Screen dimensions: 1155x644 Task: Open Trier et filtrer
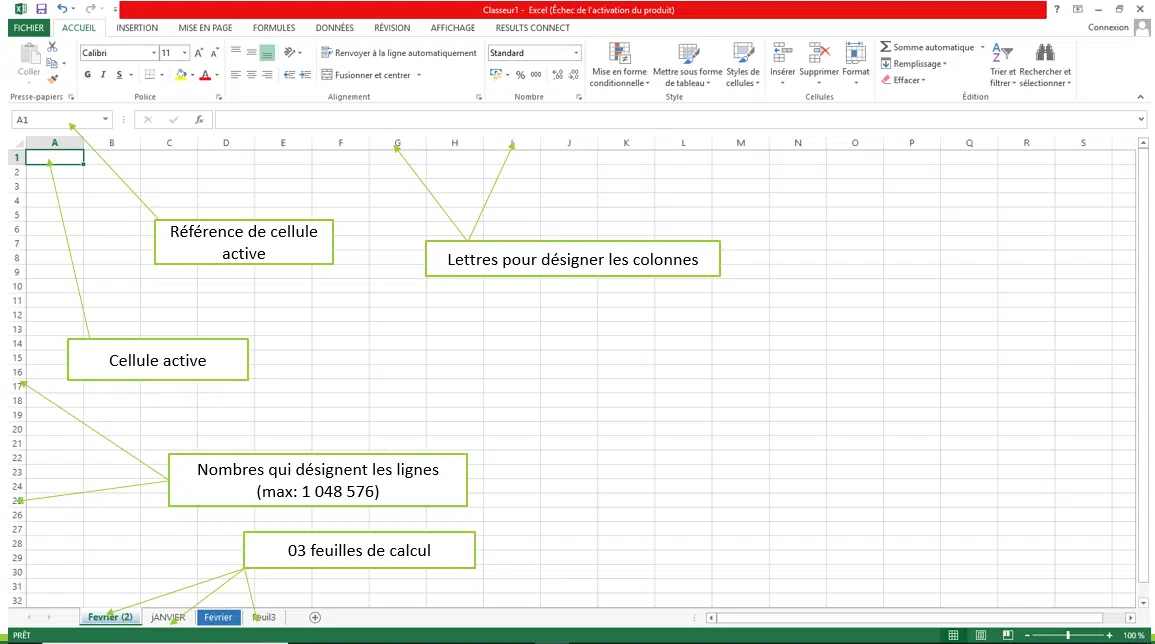(x=1003, y=65)
